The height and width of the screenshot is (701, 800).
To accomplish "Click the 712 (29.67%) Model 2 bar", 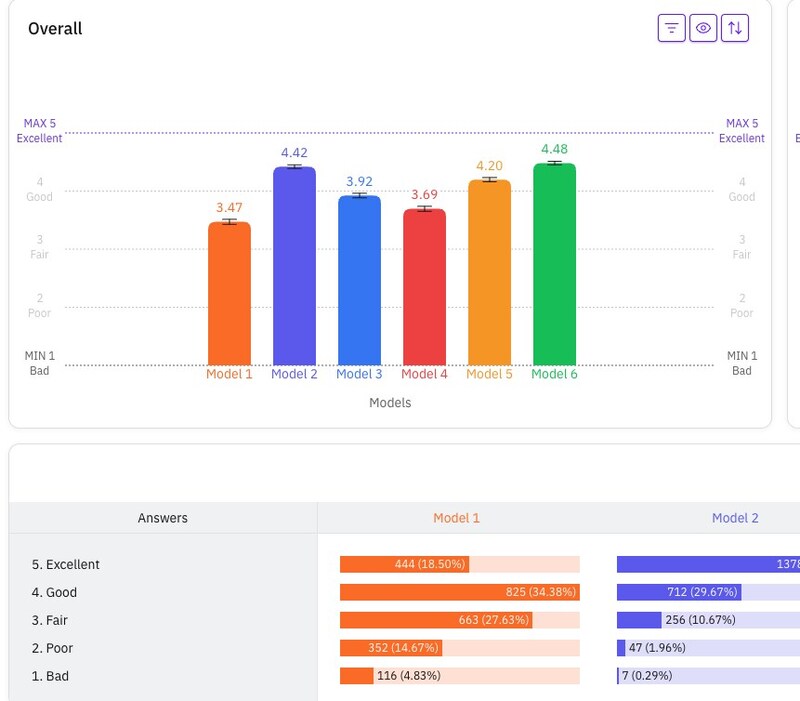I will [679, 592].
